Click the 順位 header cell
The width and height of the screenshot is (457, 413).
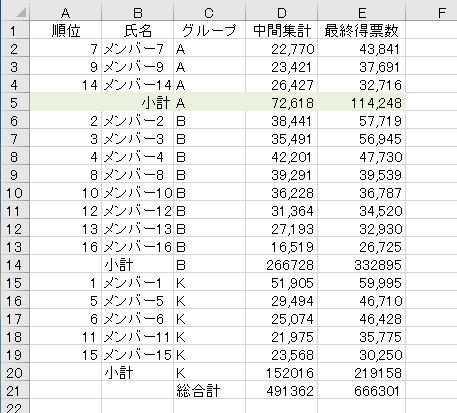(65, 31)
